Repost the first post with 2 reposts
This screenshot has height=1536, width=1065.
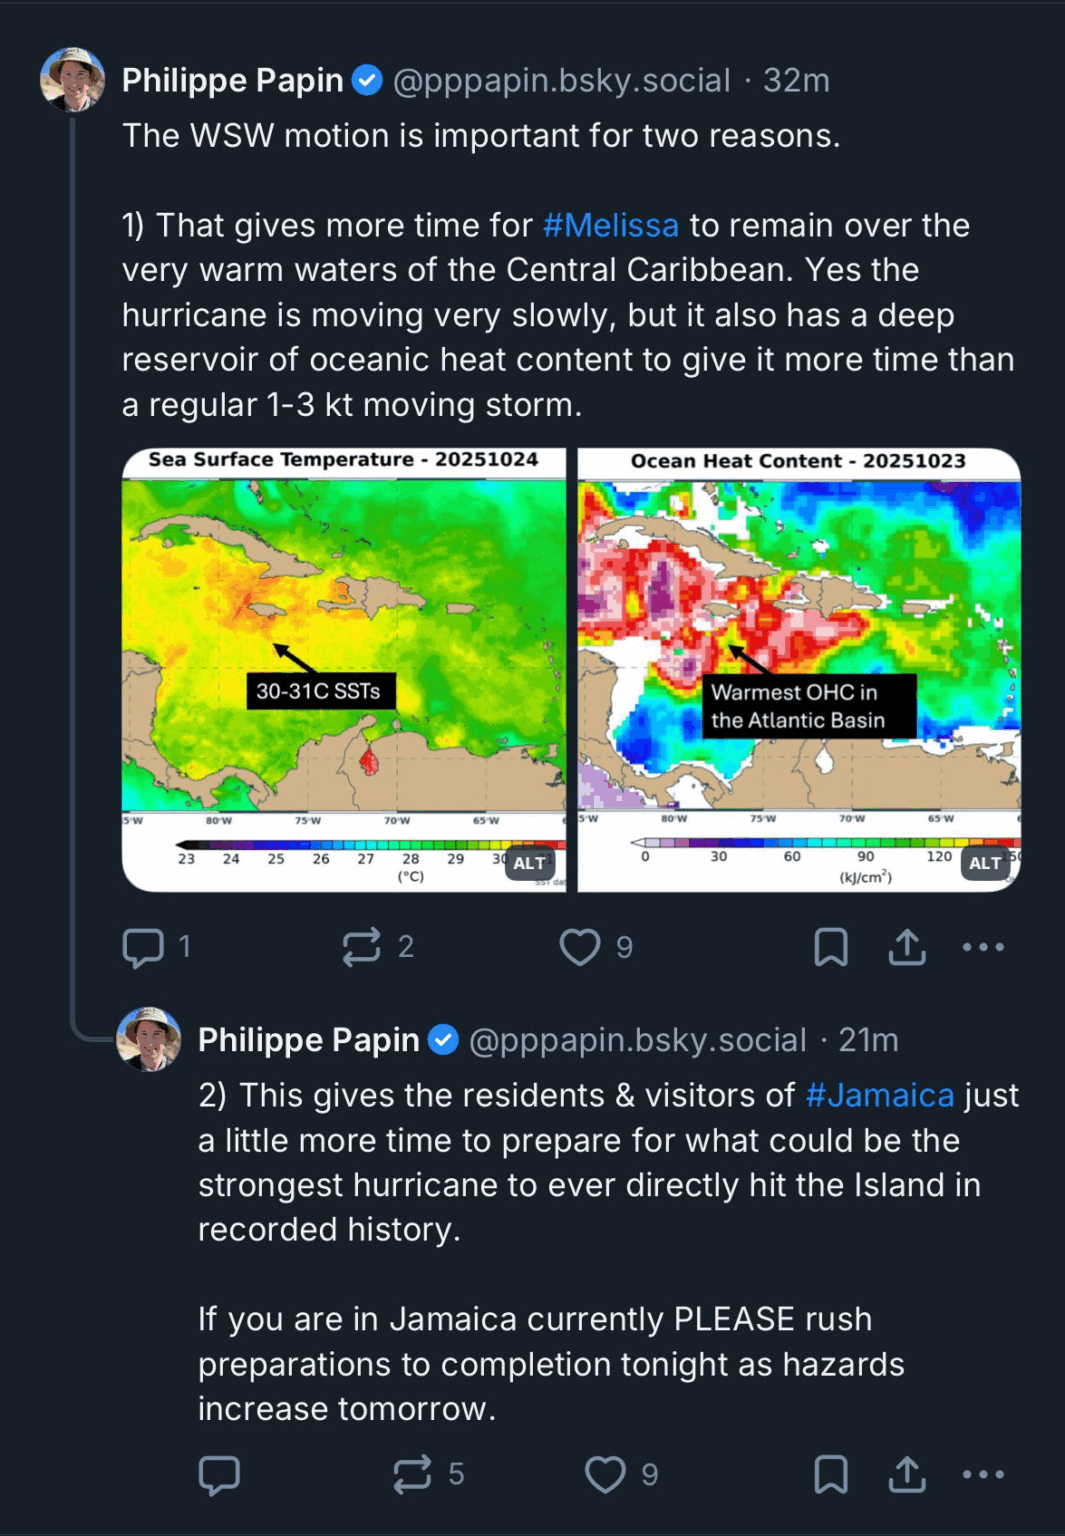pyautogui.click(x=361, y=947)
